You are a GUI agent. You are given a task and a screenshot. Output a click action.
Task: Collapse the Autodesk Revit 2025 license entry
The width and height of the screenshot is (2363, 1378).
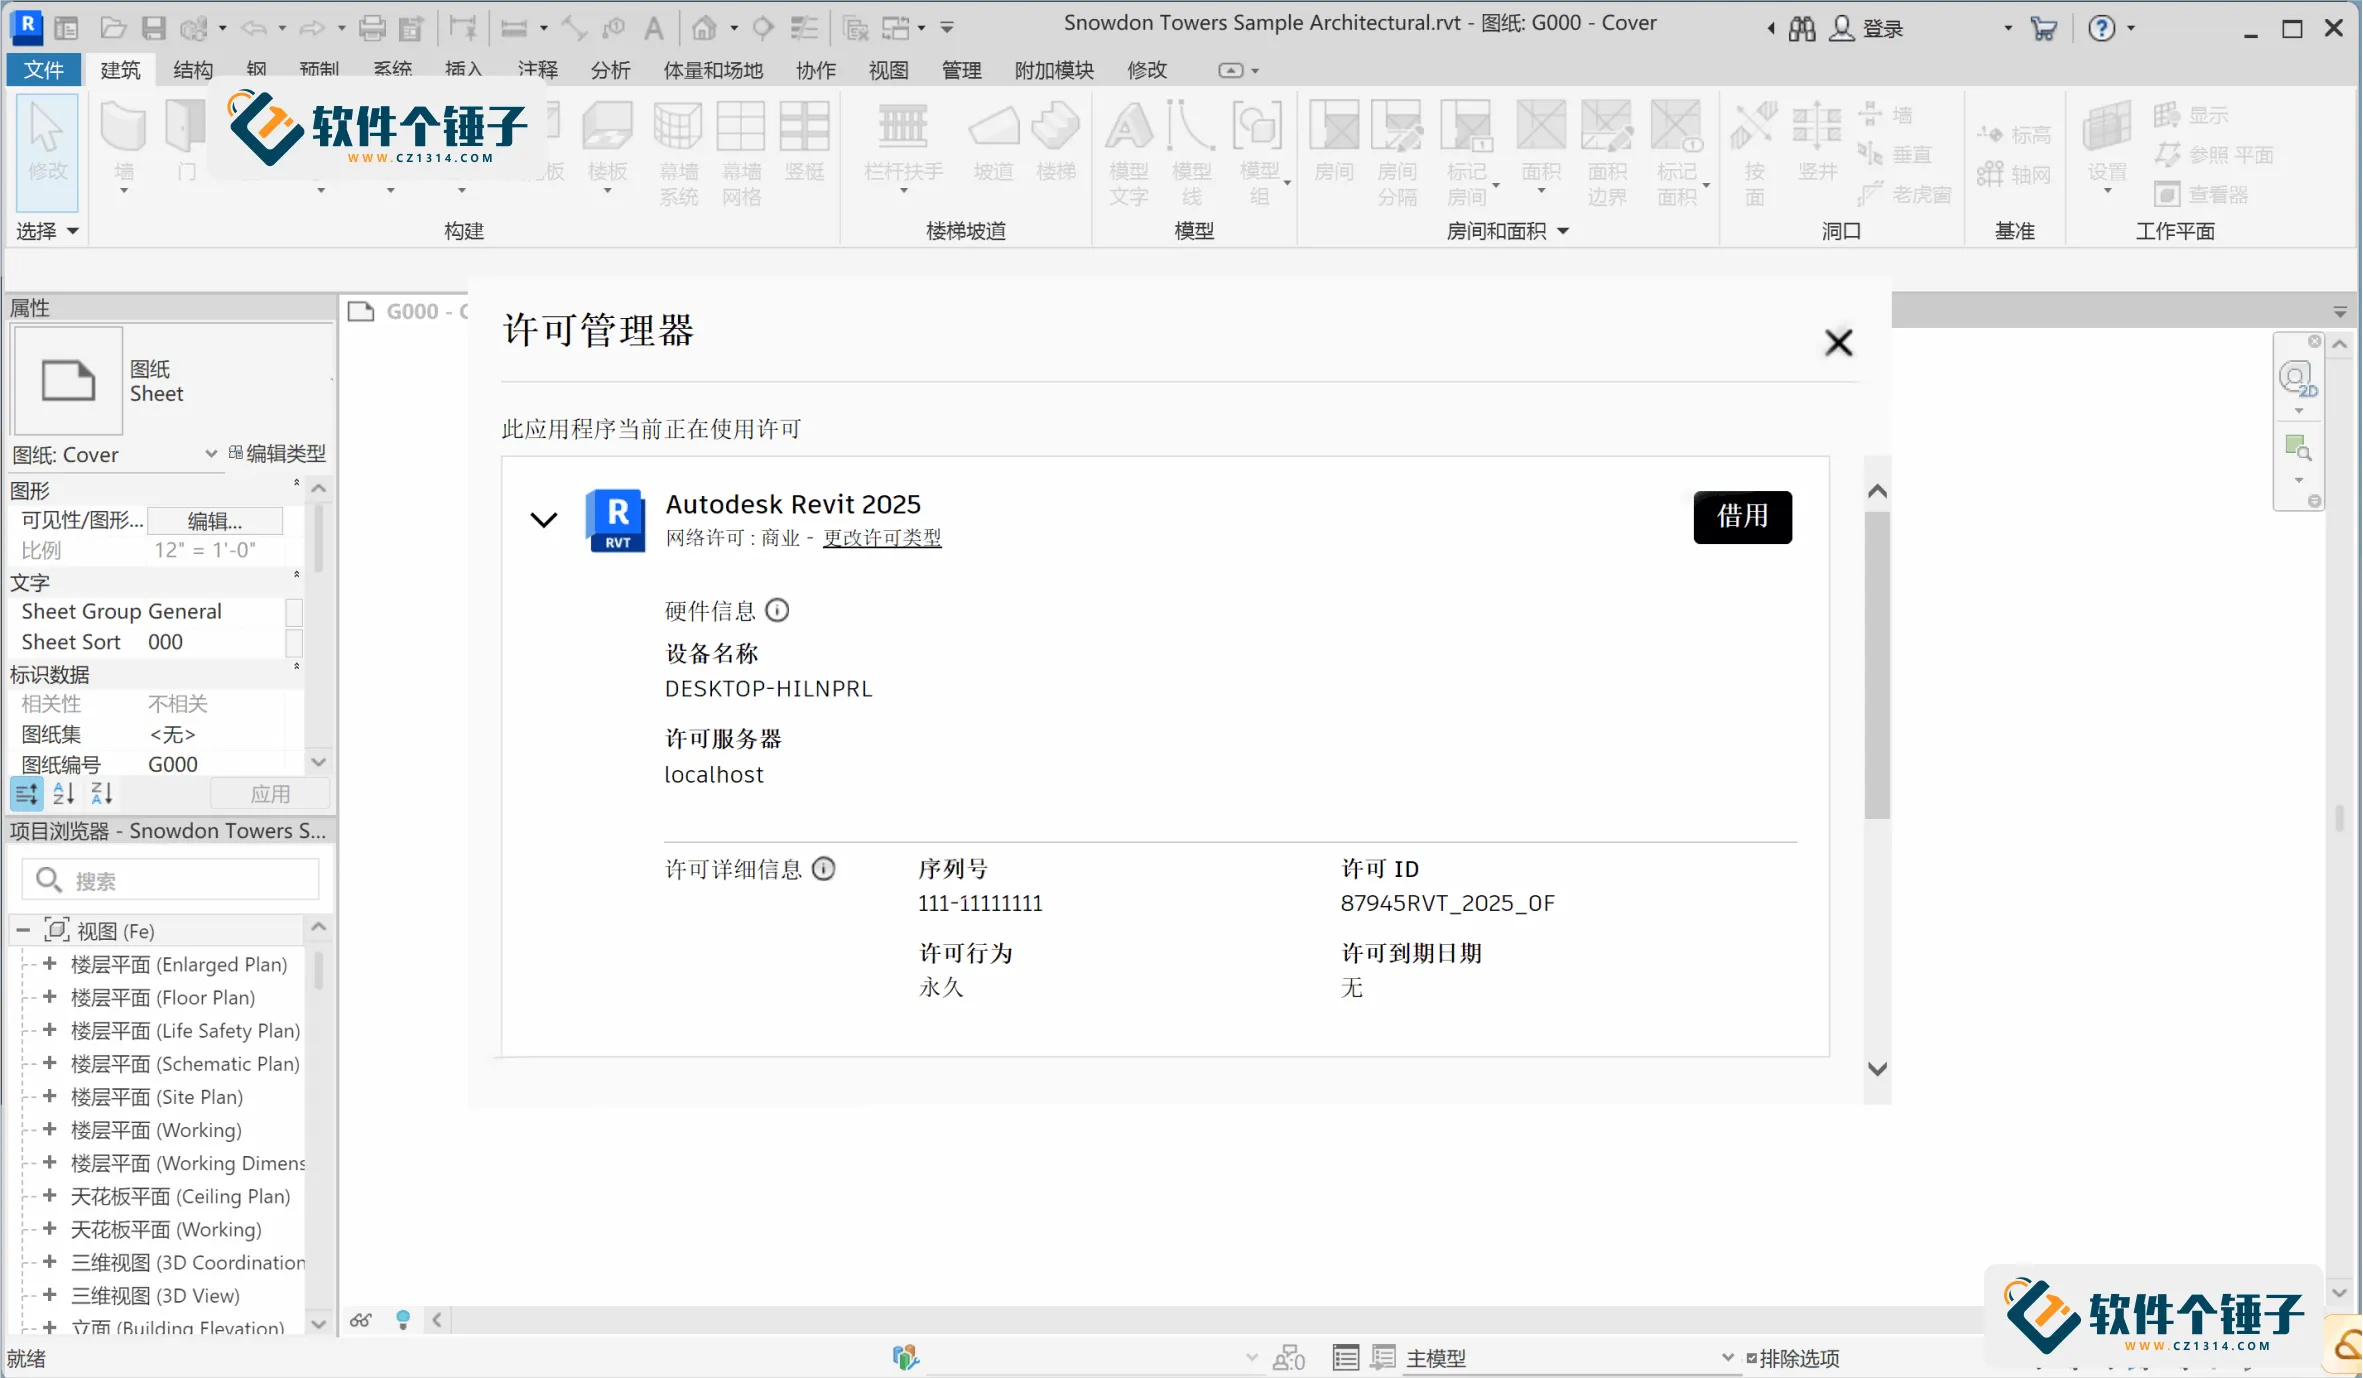click(x=543, y=519)
